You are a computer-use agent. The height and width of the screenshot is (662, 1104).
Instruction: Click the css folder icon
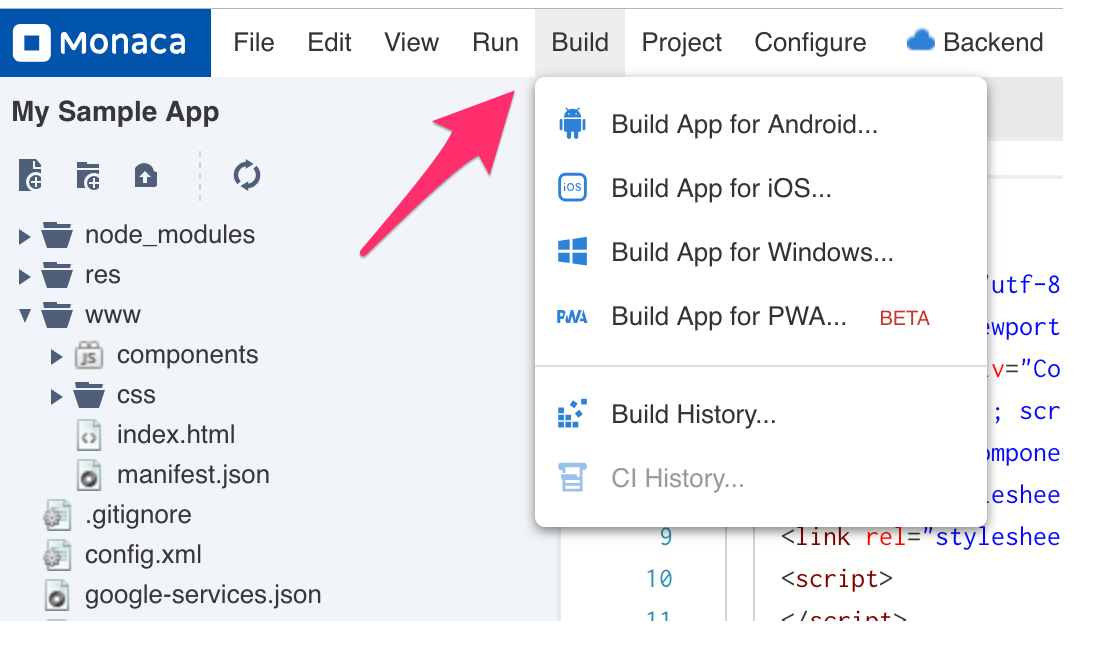click(89, 395)
